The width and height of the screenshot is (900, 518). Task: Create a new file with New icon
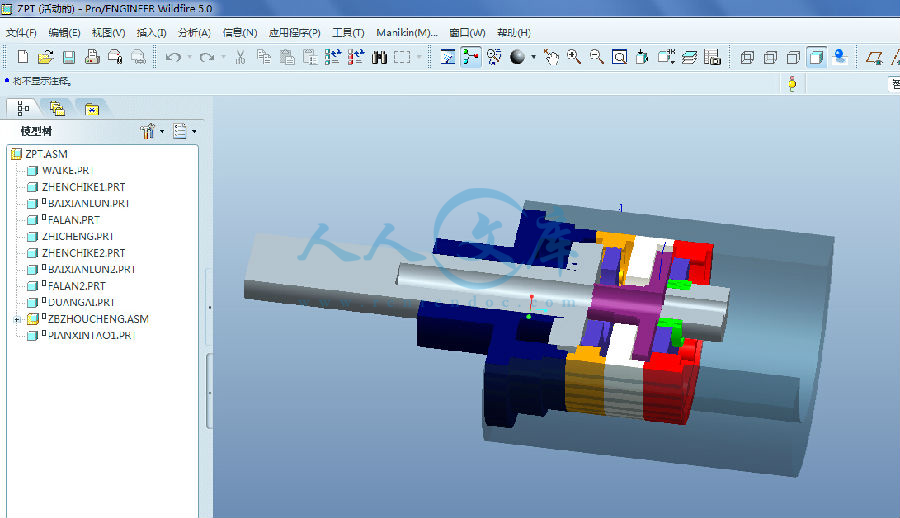coord(23,57)
